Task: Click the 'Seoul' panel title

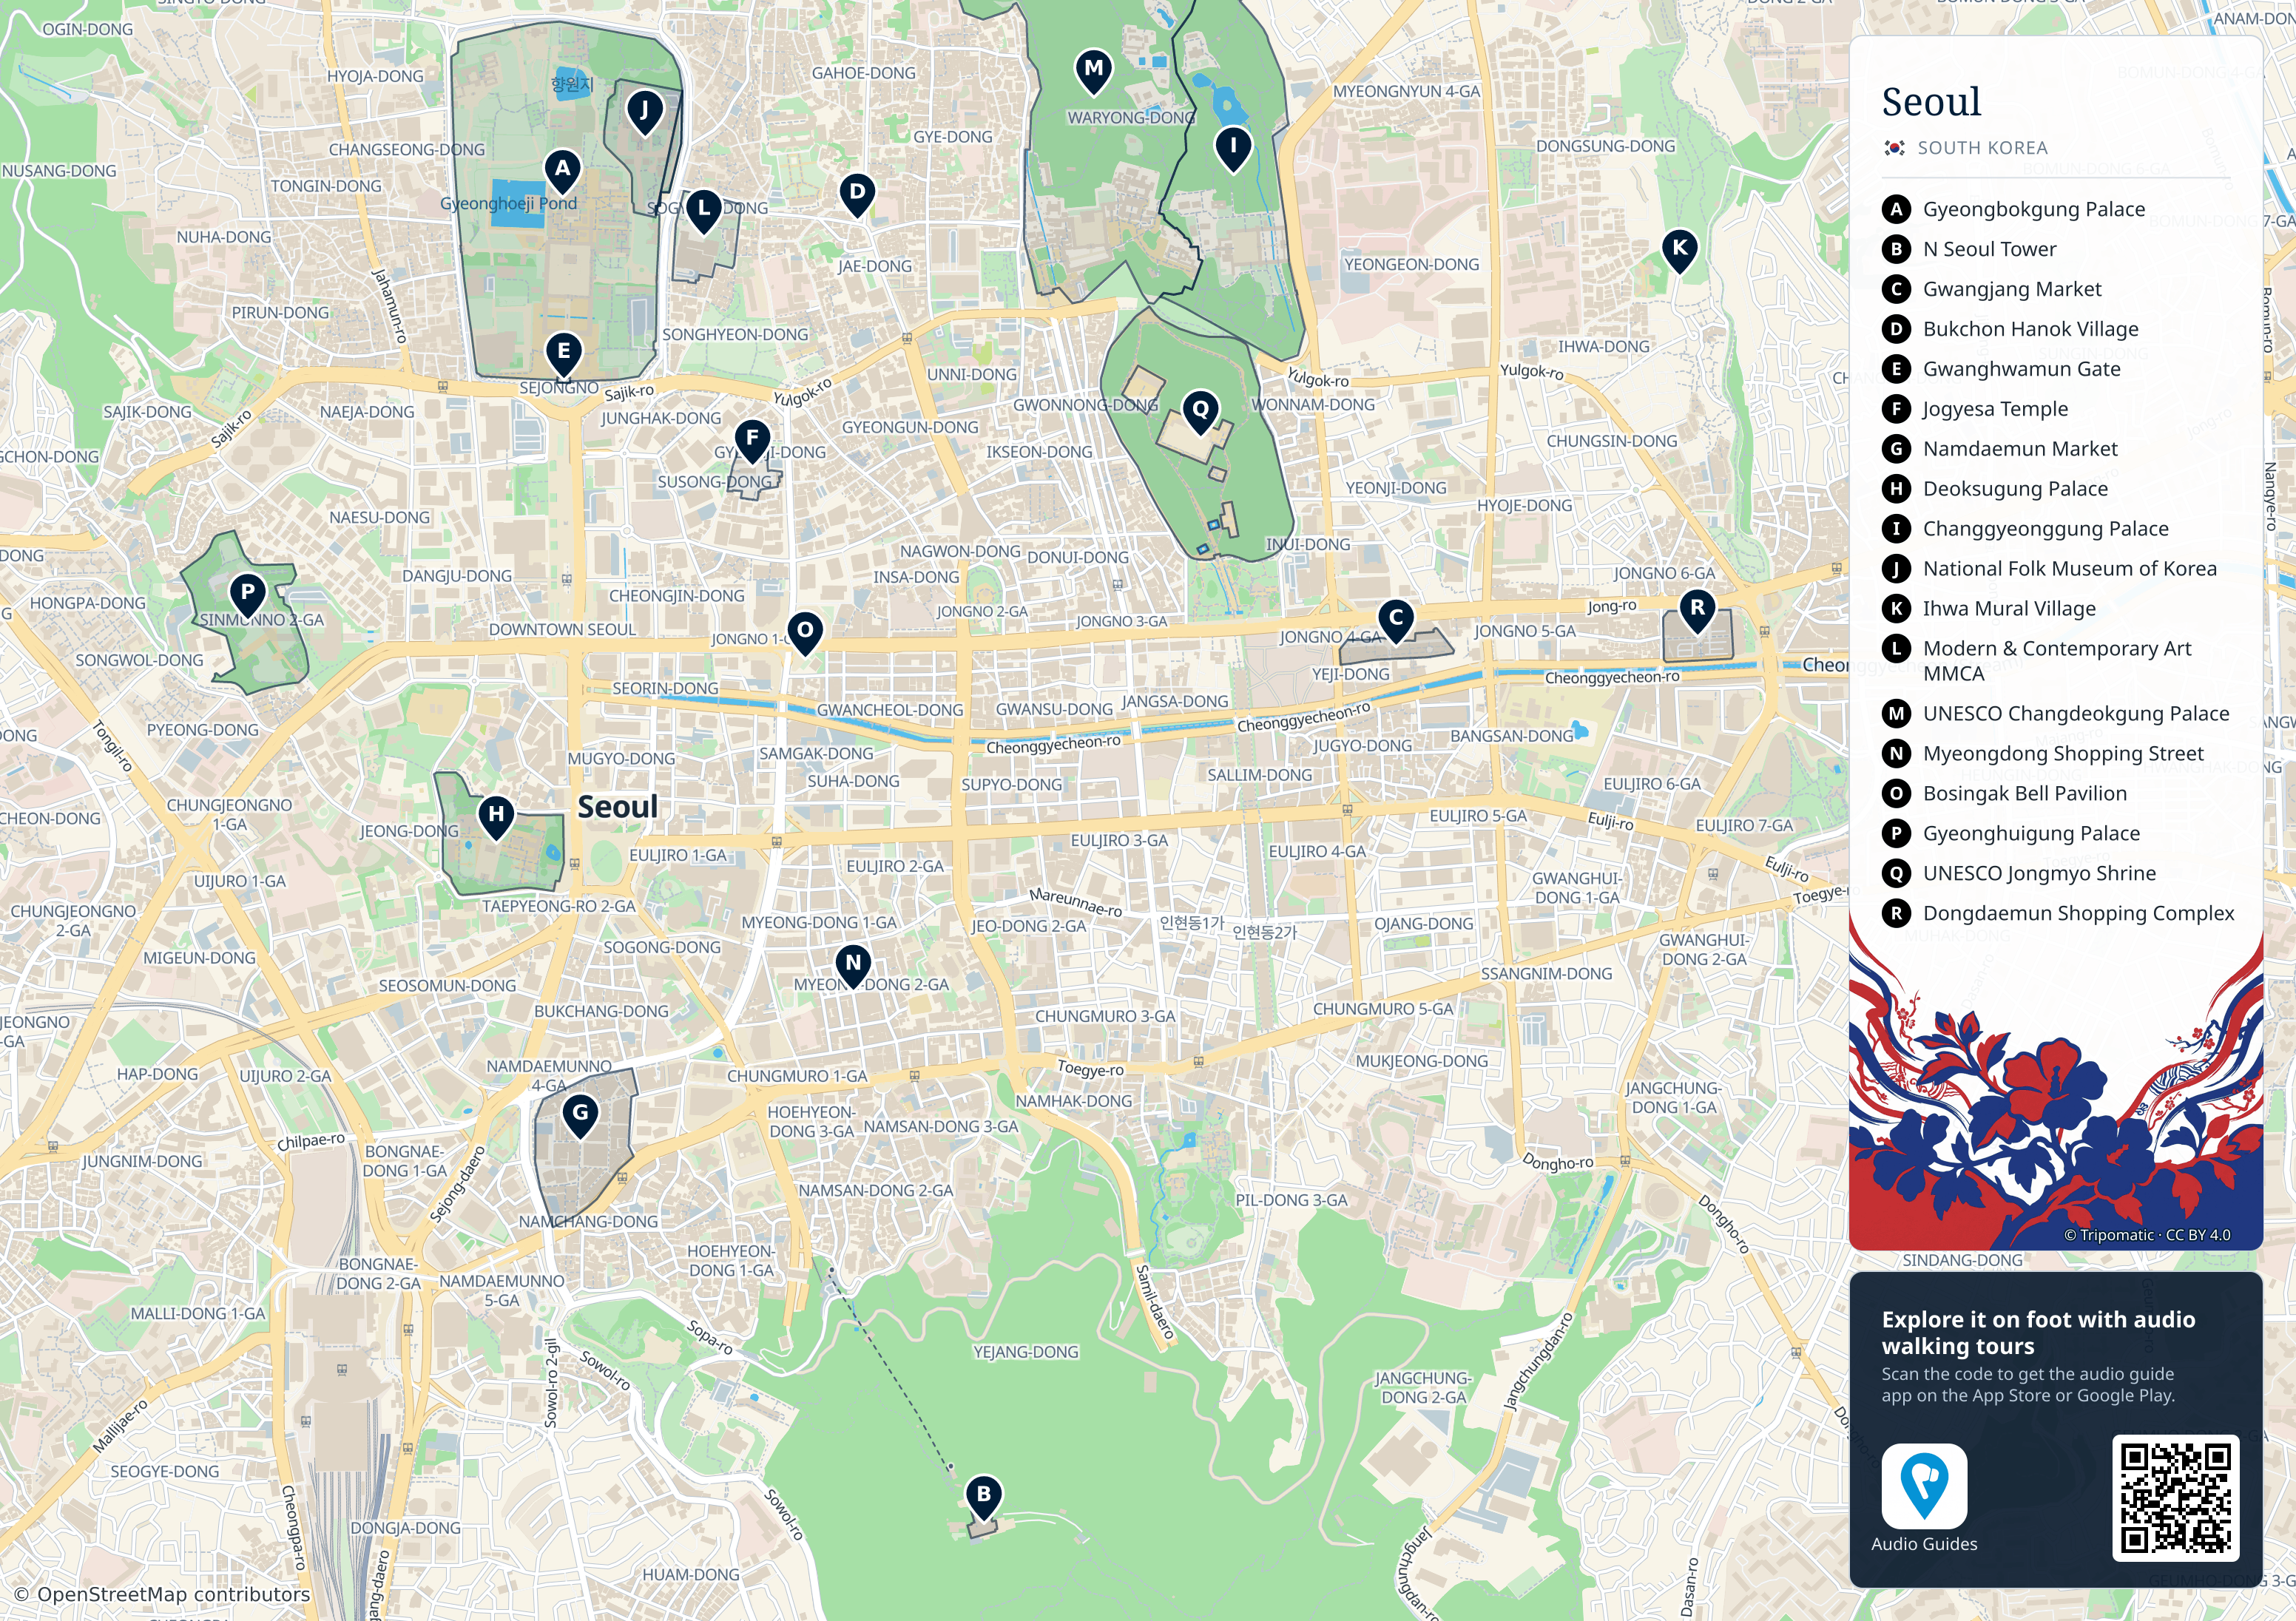Action: [x=1931, y=101]
